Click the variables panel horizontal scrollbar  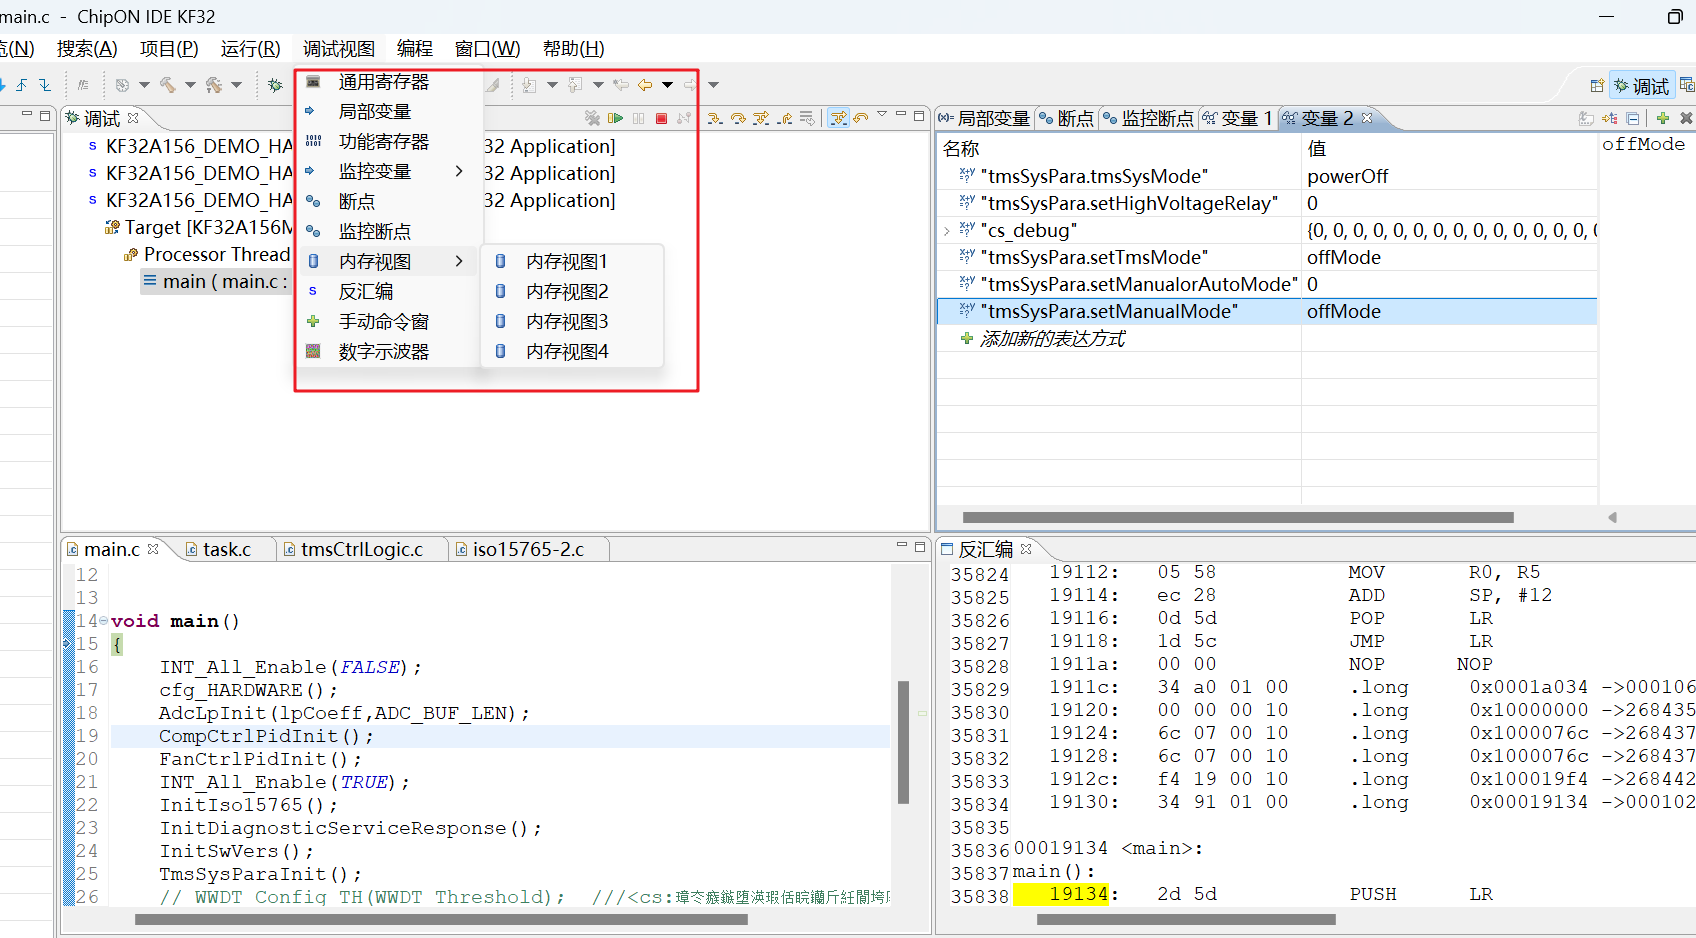click(x=1238, y=517)
